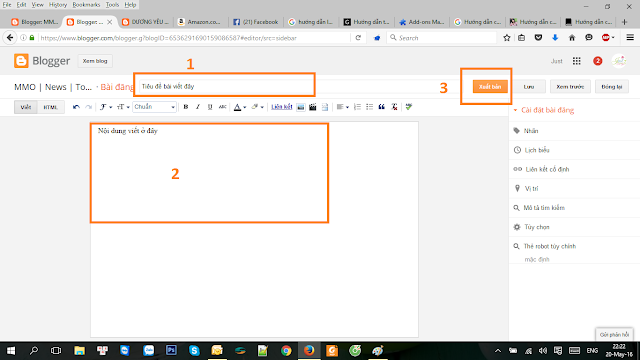Open Firefox hamburger menu
The width and height of the screenshot is (640, 360).
(630, 38)
